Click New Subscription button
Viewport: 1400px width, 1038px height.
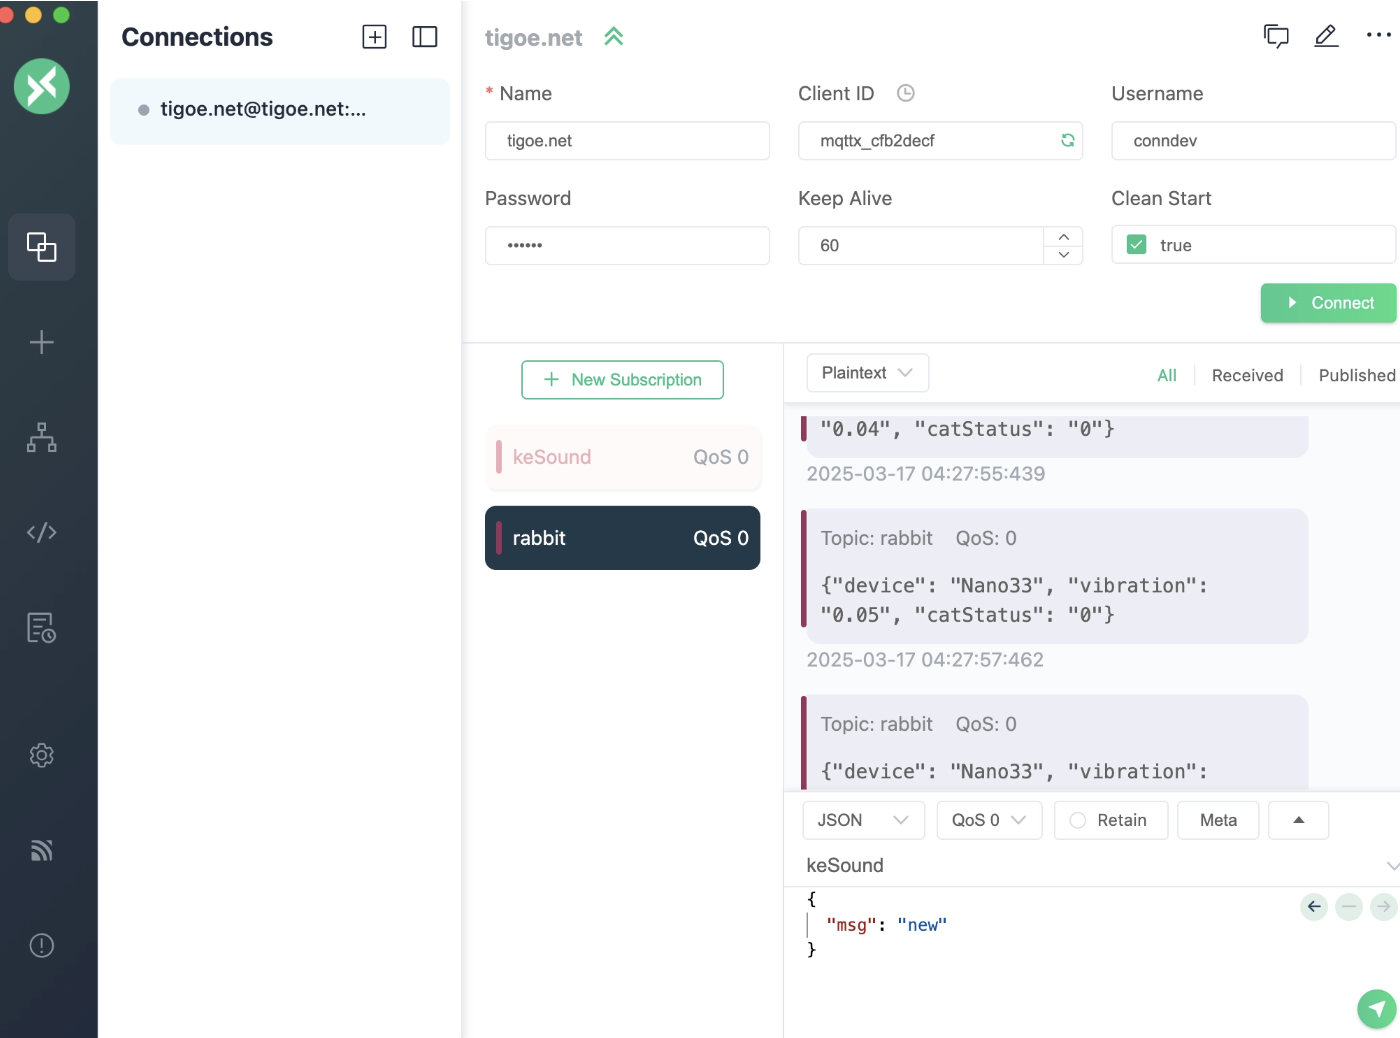(622, 380)
